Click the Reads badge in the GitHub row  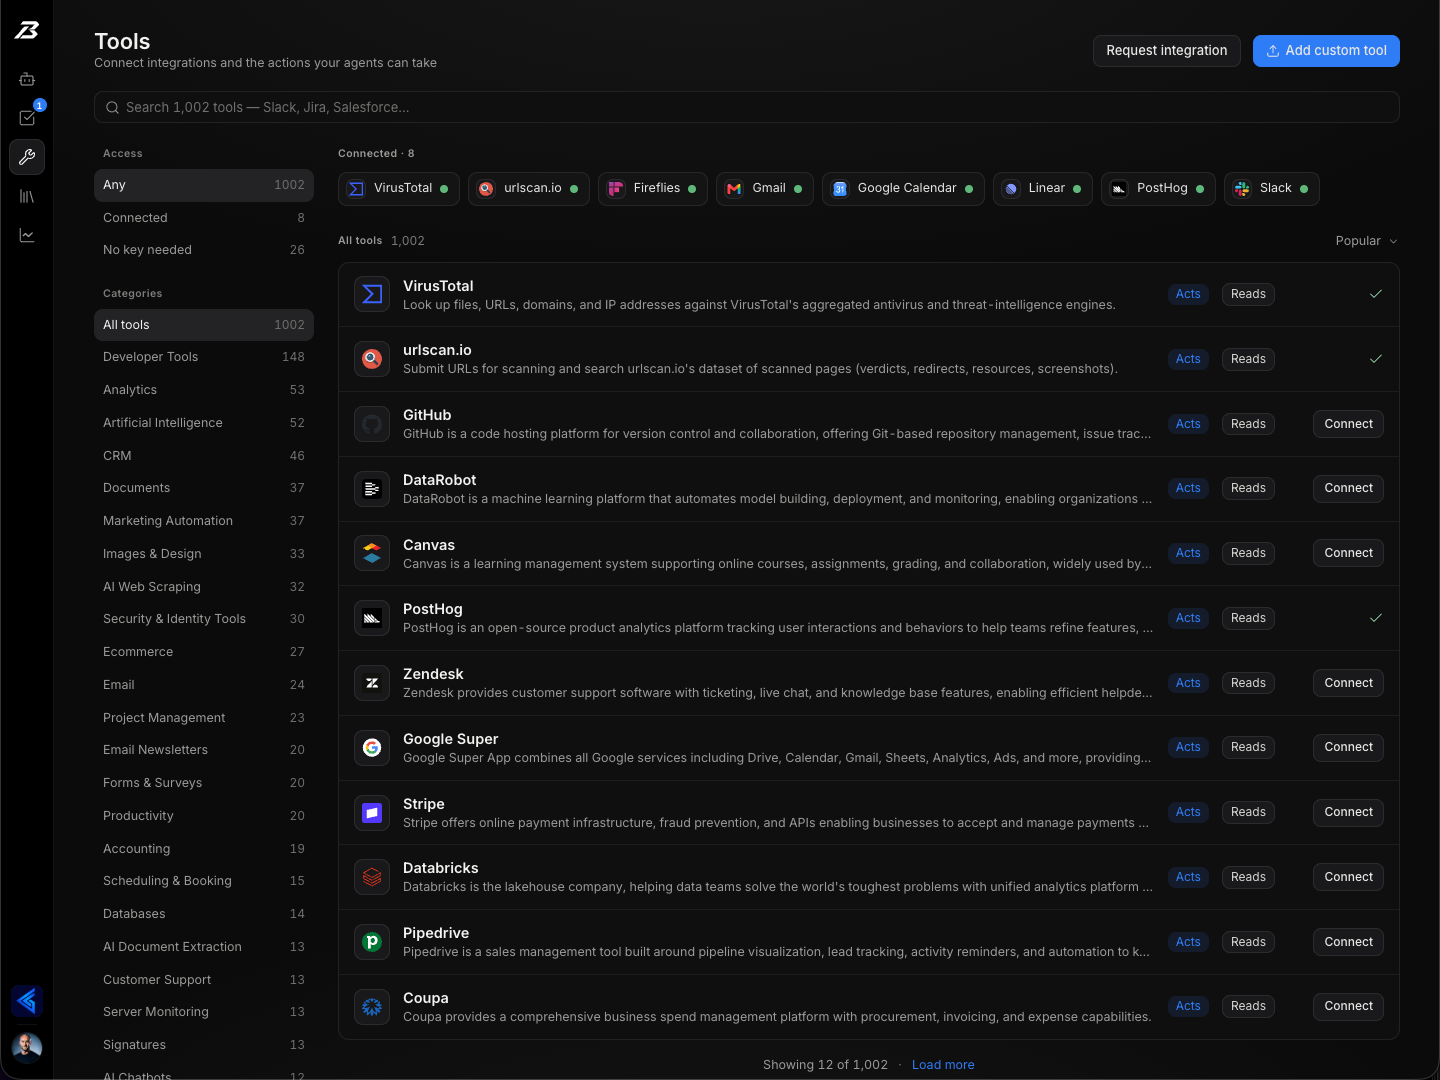[1248, 424]
